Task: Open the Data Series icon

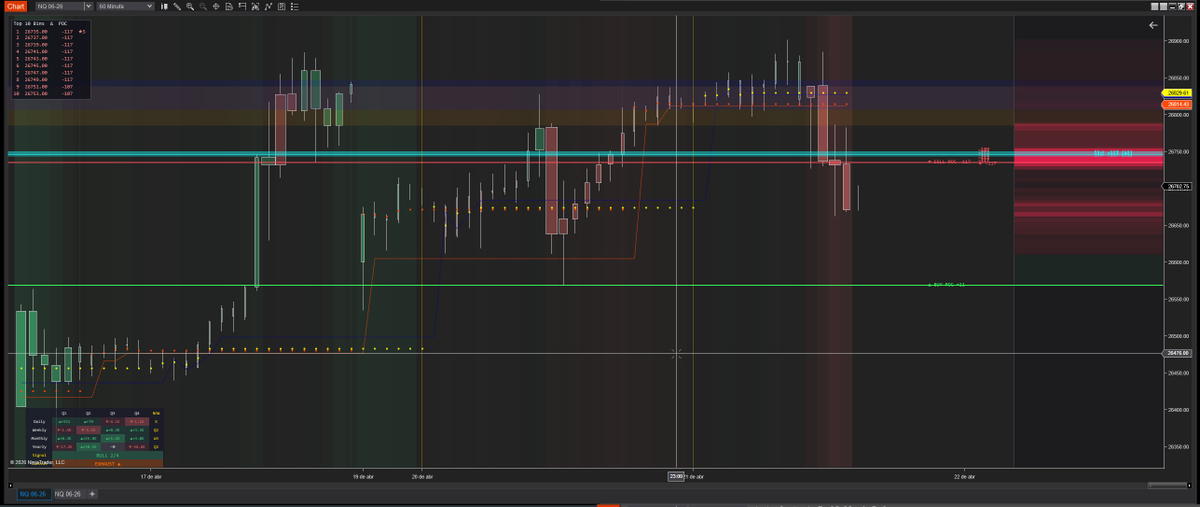Action: (255, 6)
